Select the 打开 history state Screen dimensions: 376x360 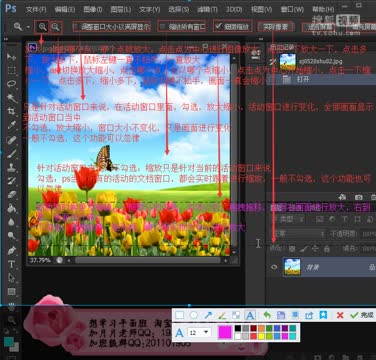(x=321, y=79)
